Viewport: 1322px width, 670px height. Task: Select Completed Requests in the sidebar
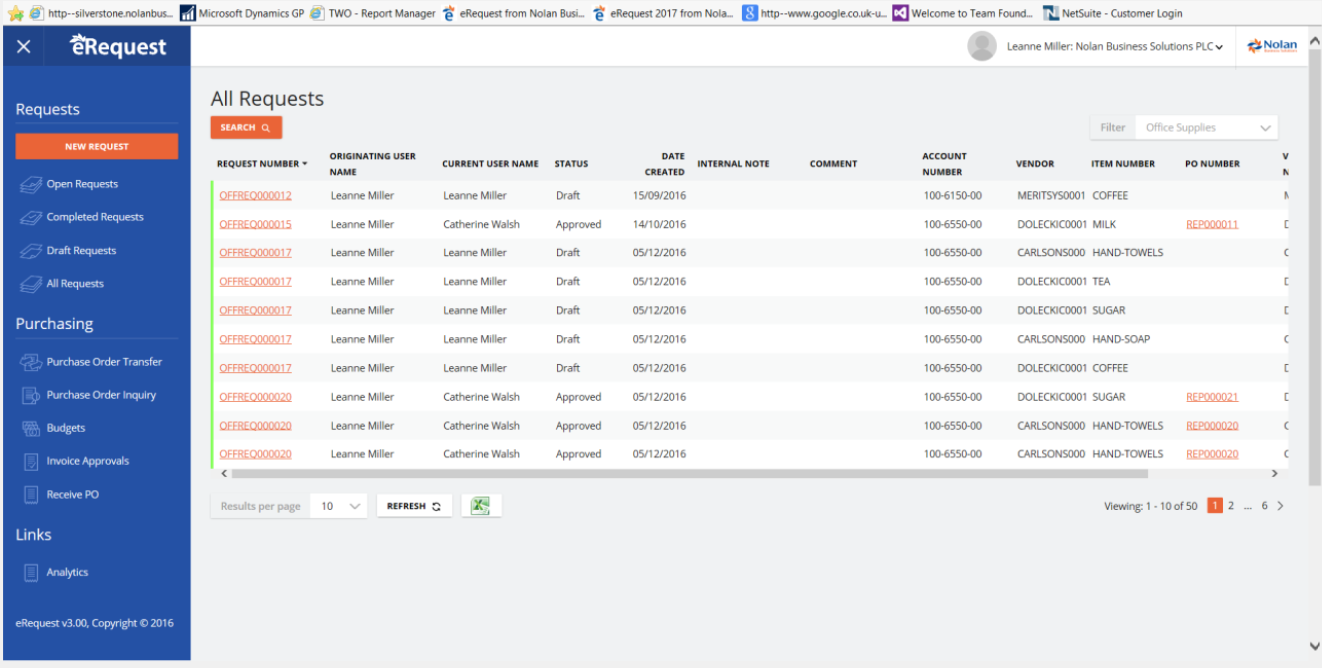[94, 217]
